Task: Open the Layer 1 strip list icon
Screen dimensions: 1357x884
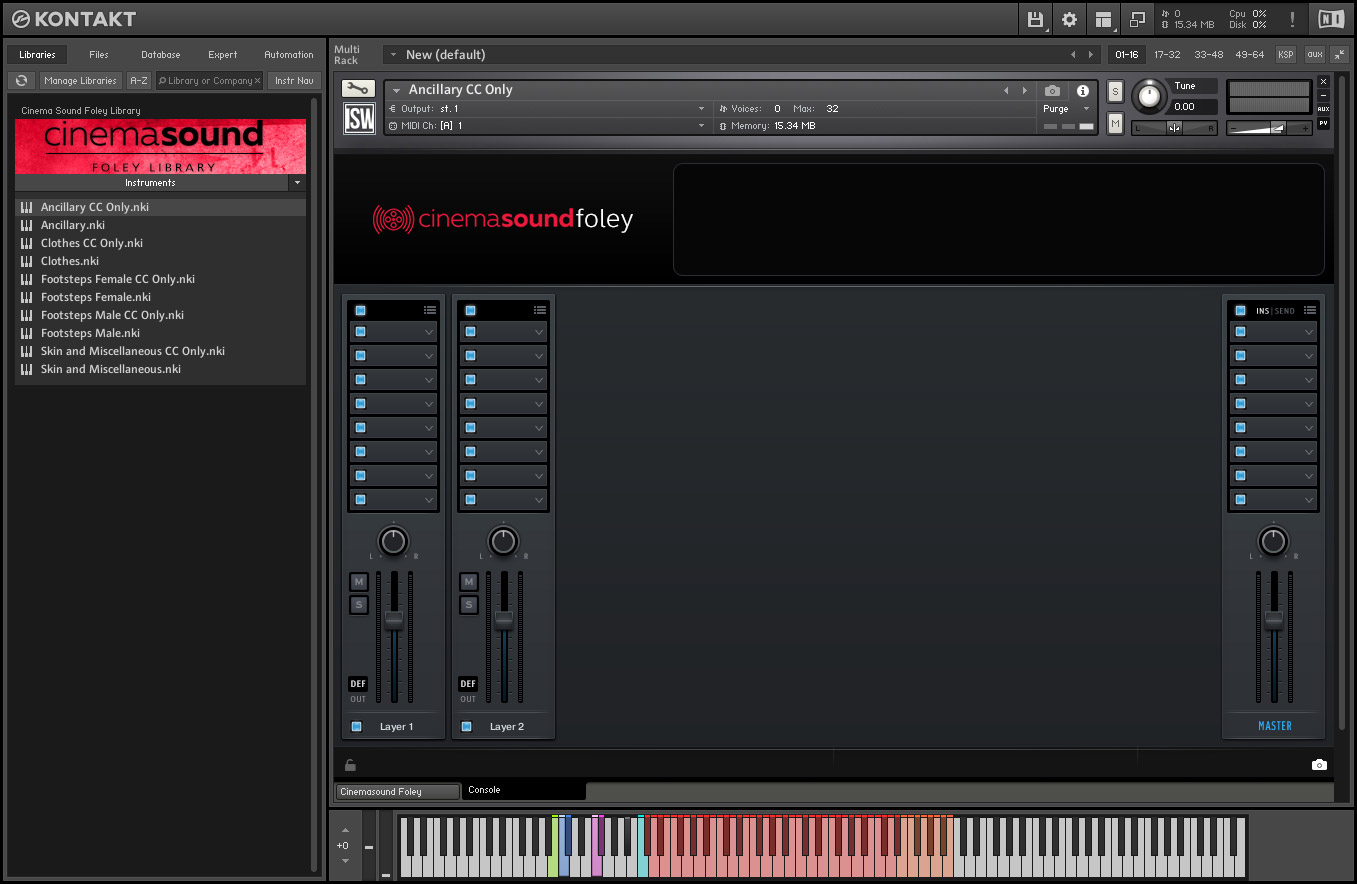Action: pos(430,310)
